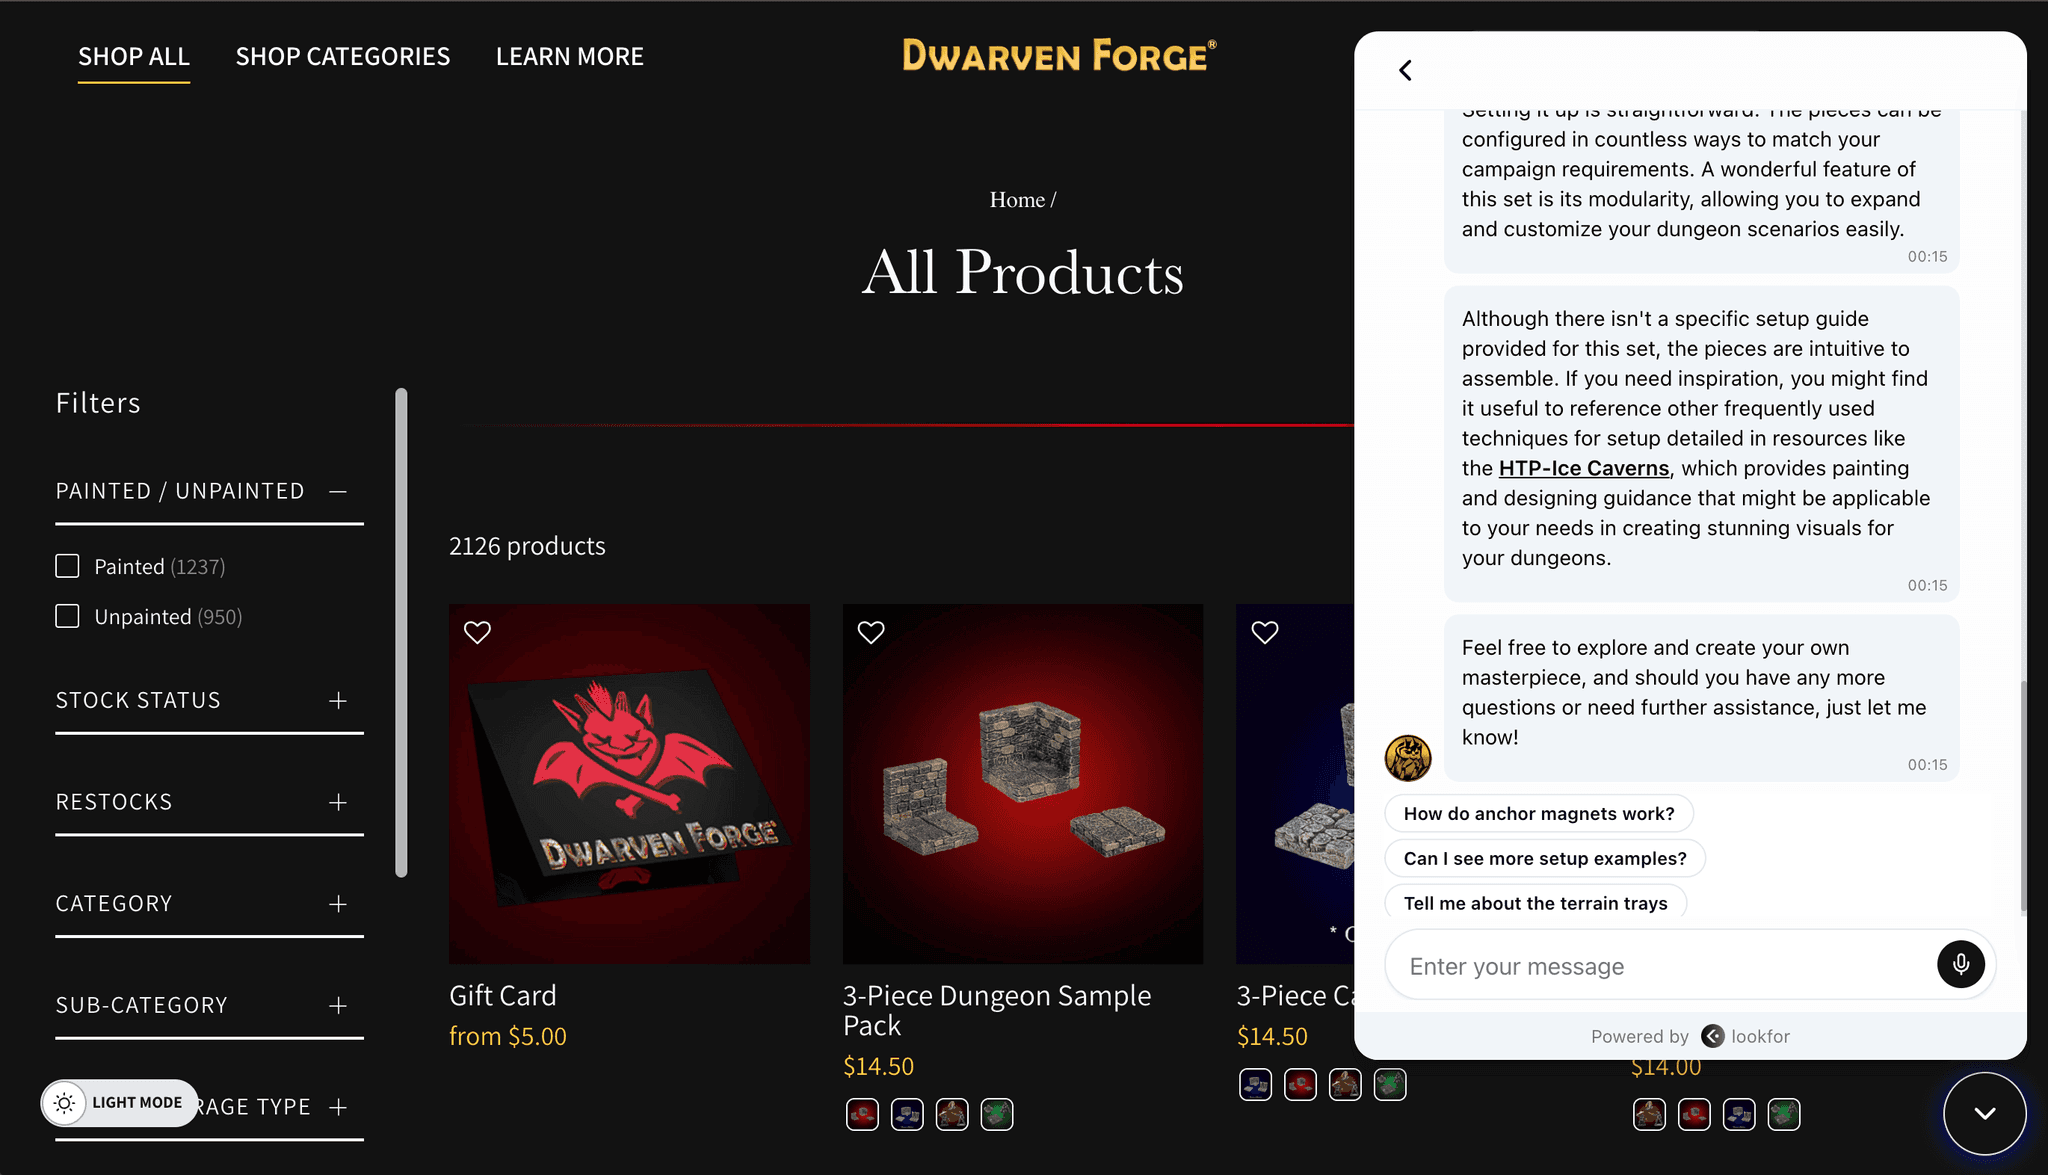This screenshot has height=1175, width=2048.
Task: Click the chat back arrow icon
Action: 1405,70
